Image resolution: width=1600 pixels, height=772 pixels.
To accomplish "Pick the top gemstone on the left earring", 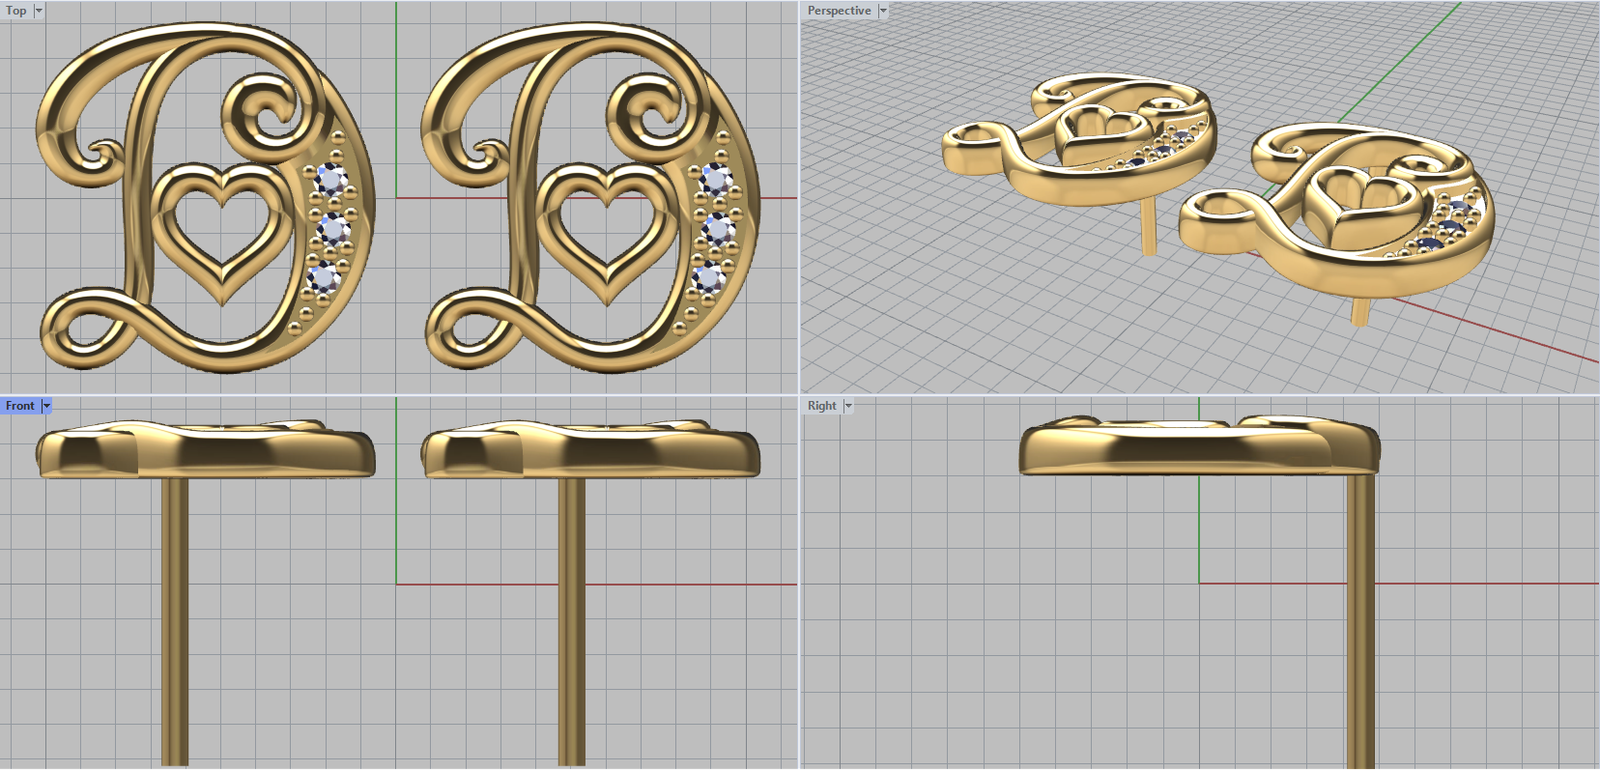I will [x=332, y=181].
